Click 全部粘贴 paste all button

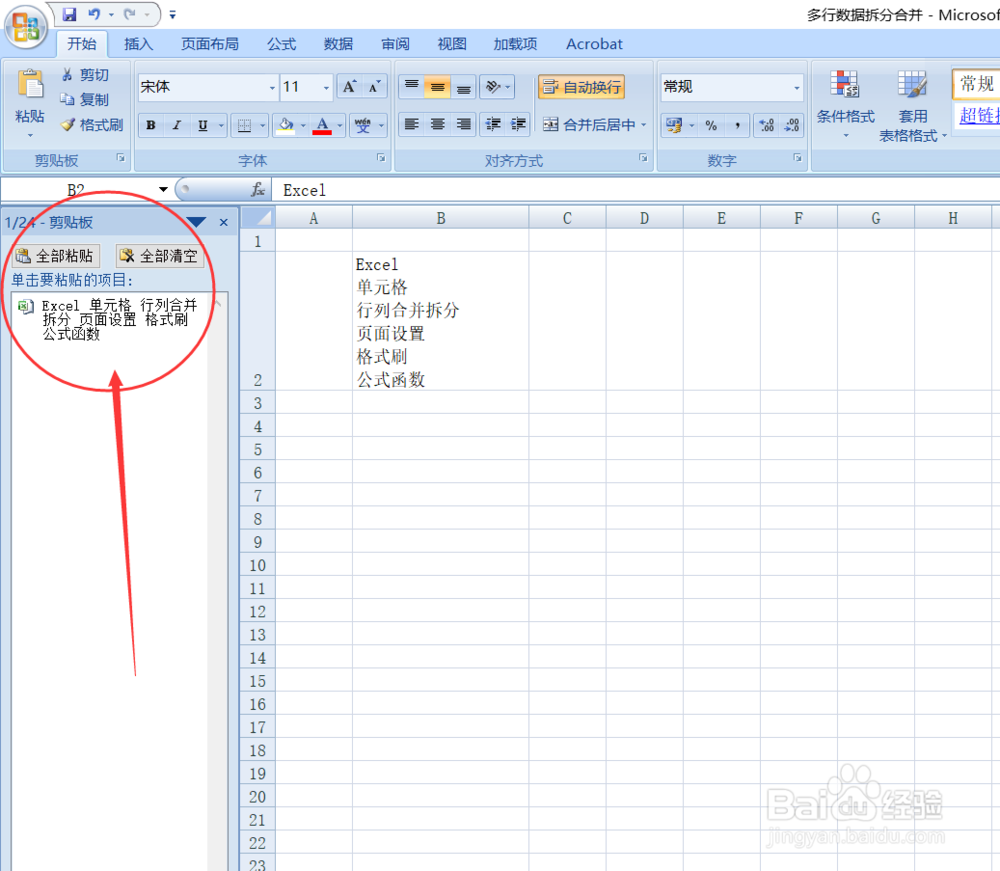(56, 256)
